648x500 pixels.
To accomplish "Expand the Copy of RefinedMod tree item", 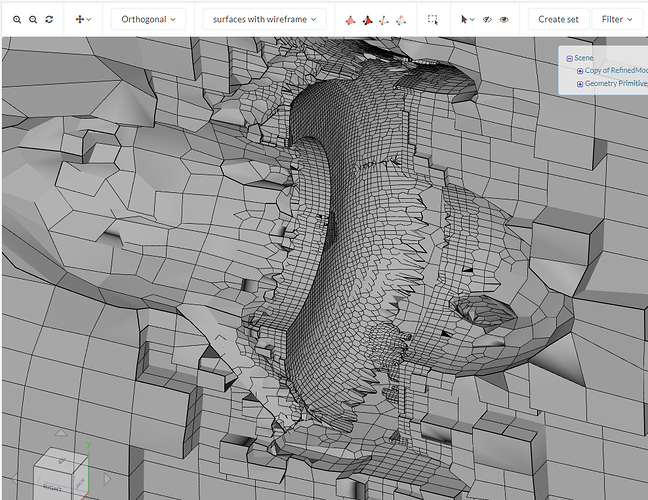I will pos(580,71).
